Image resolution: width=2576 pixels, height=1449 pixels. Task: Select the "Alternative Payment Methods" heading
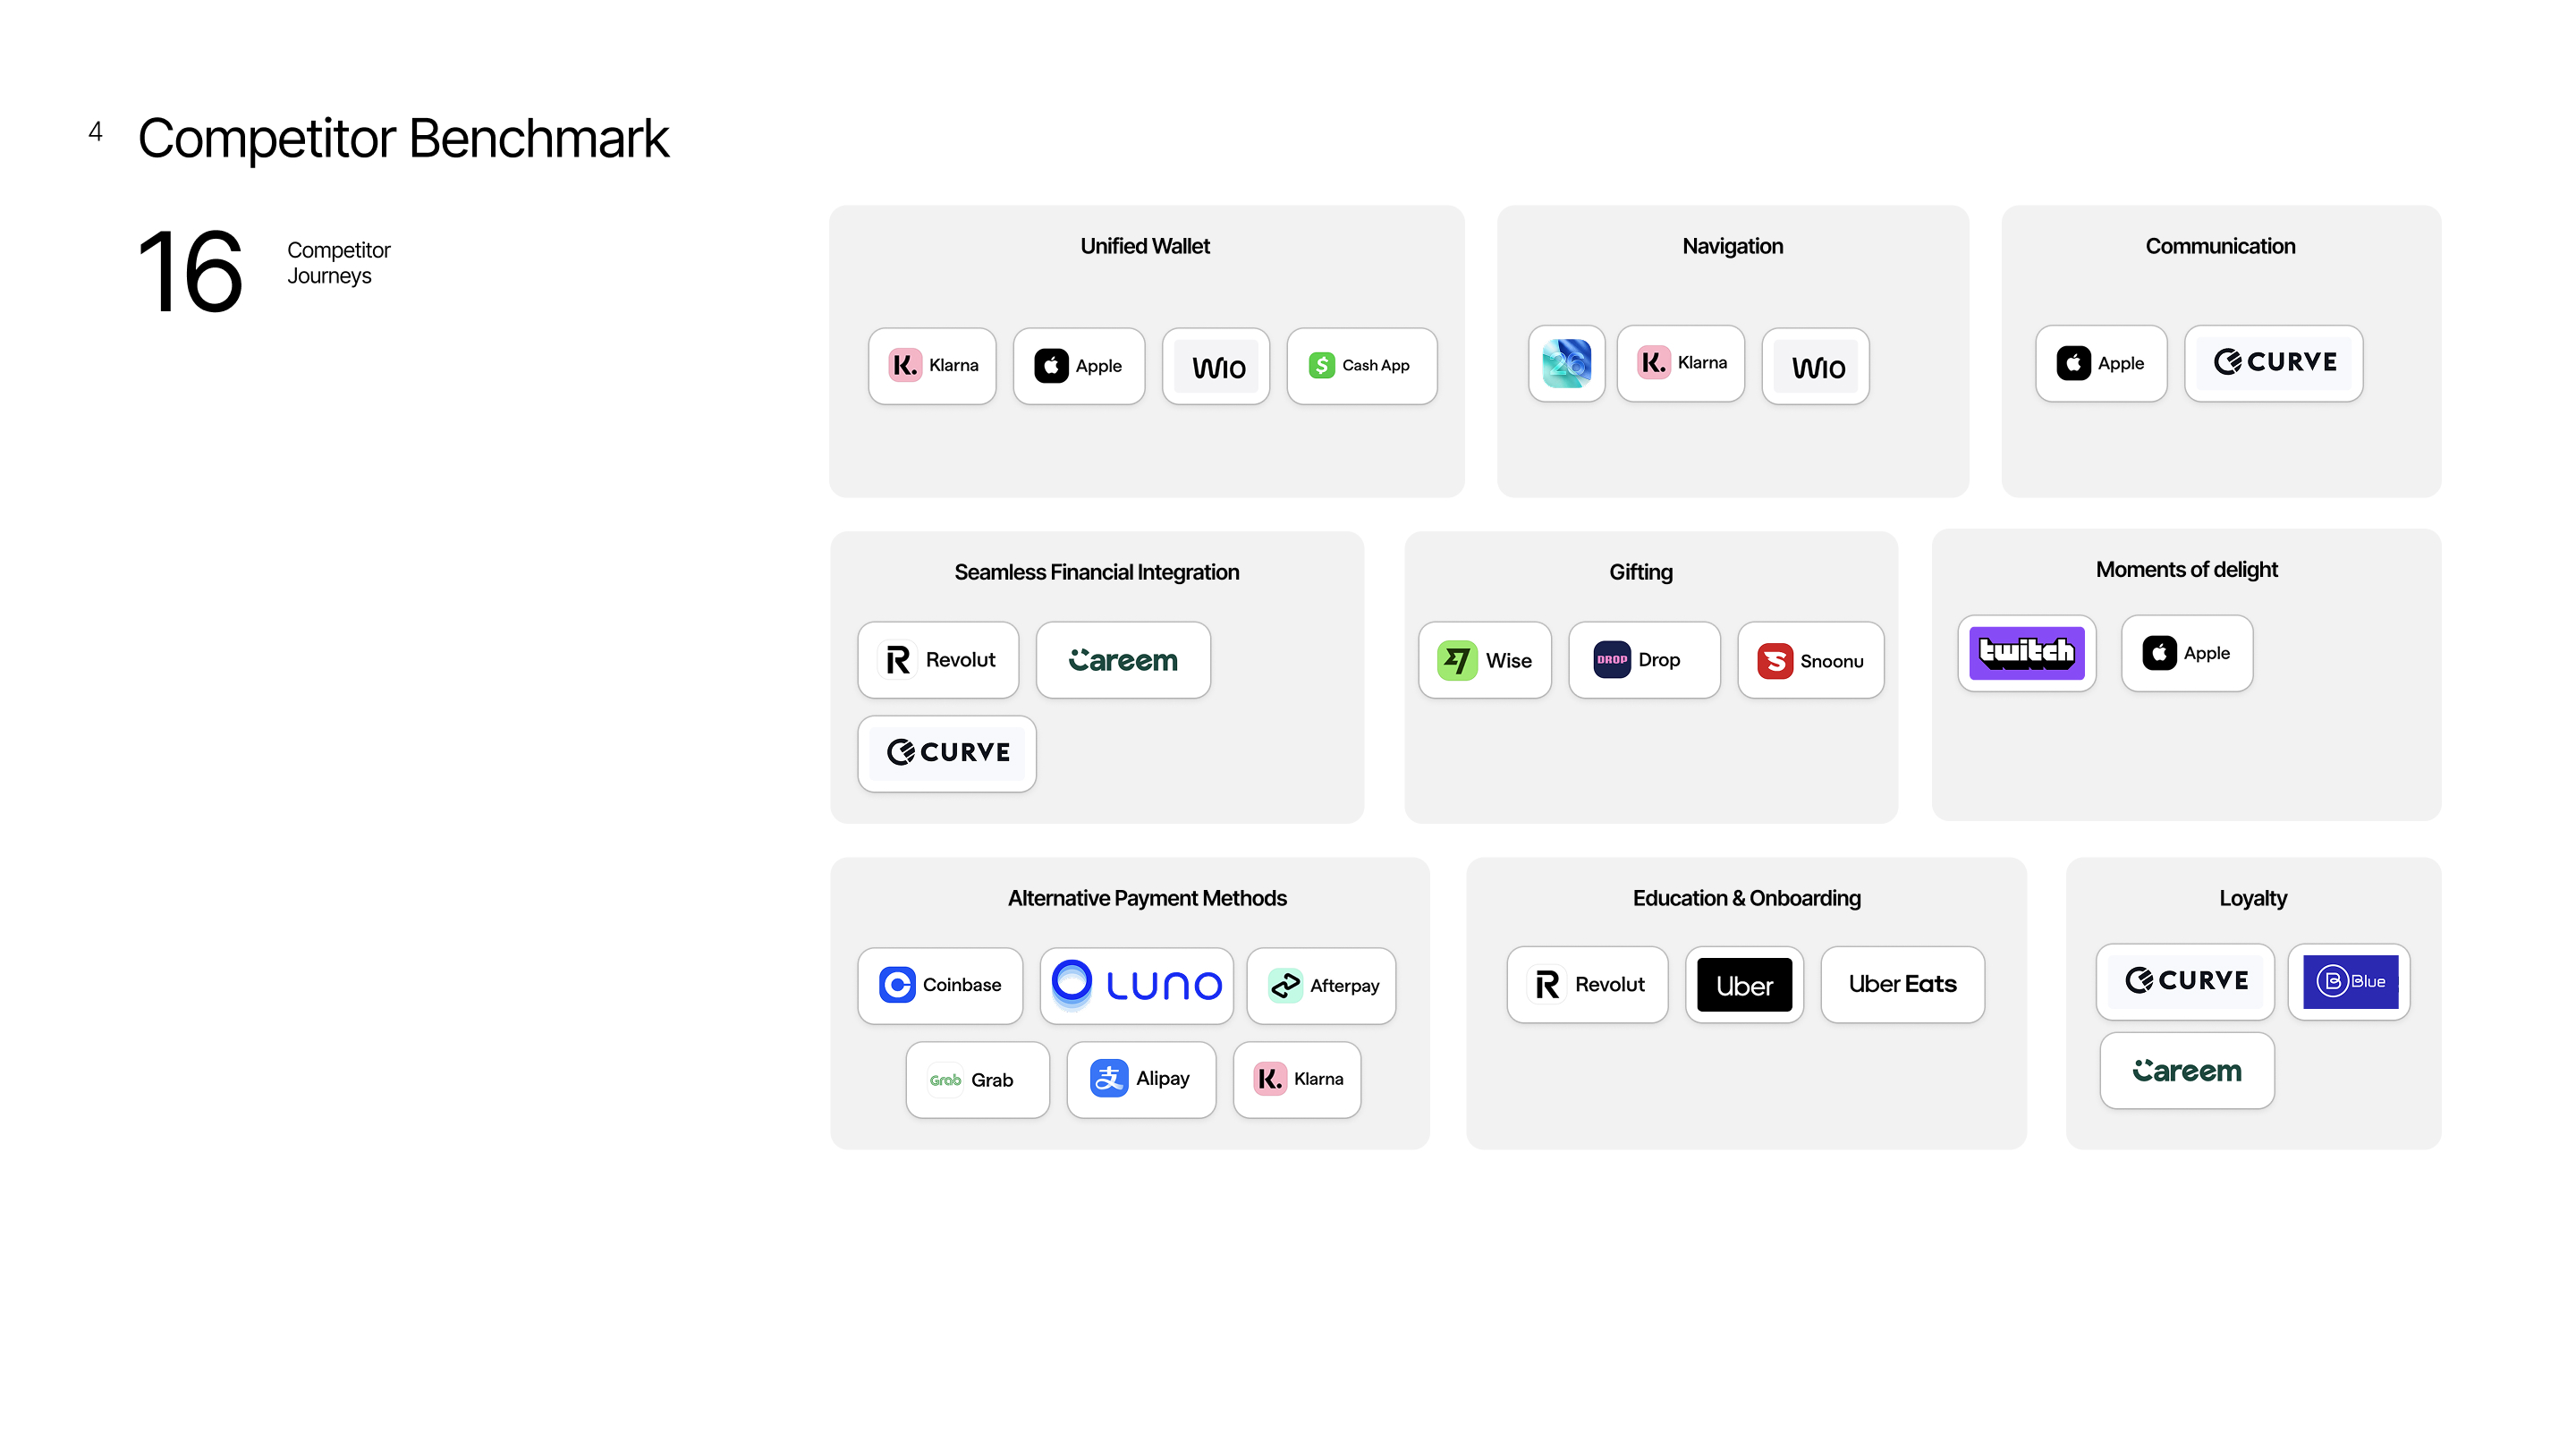(1147, 898)
